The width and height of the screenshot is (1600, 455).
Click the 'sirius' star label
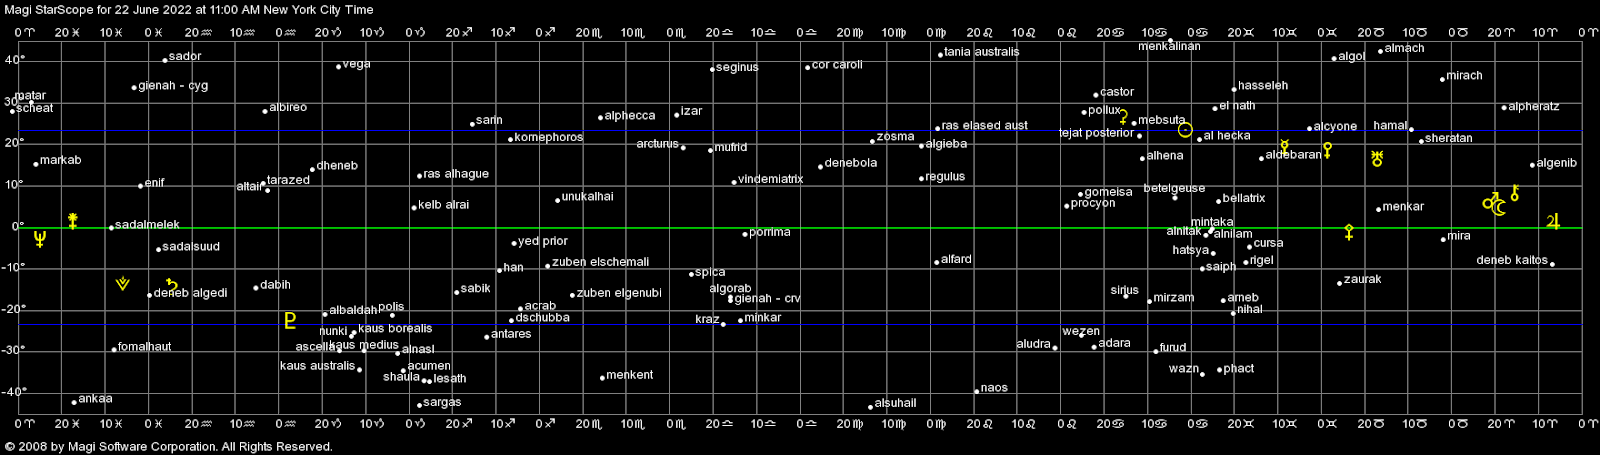click(x=1124, y=291)
